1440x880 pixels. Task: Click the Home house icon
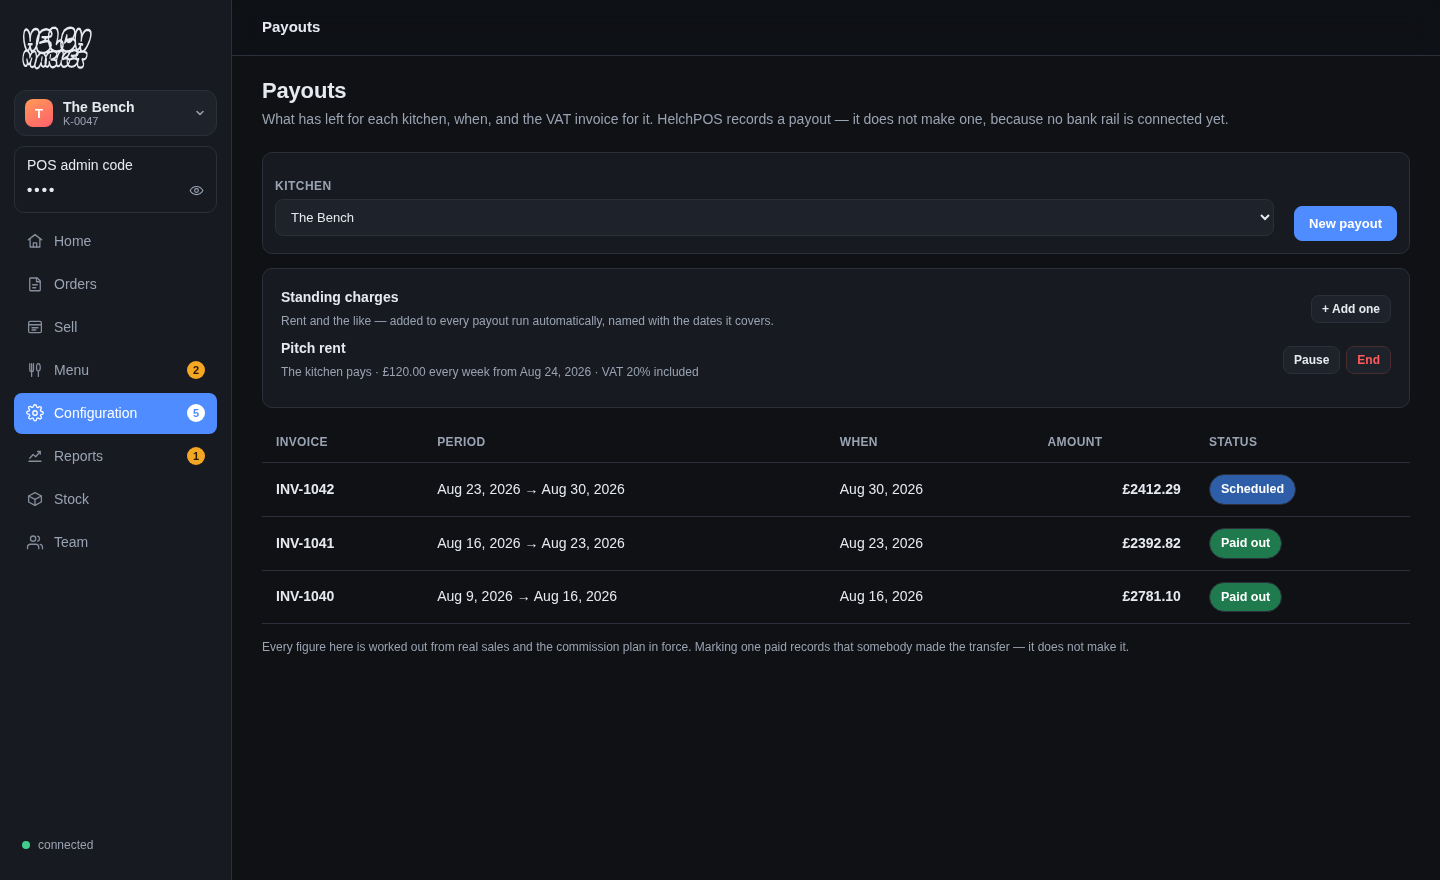coord(35,241)
